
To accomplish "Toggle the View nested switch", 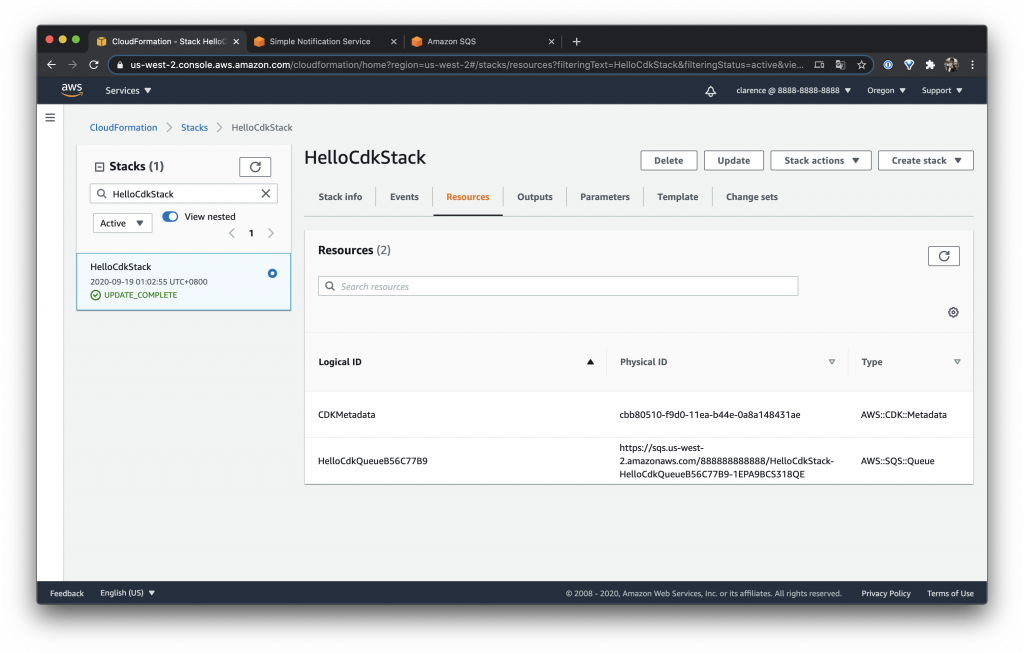I will pyautogui.click(x=170, y=216).
